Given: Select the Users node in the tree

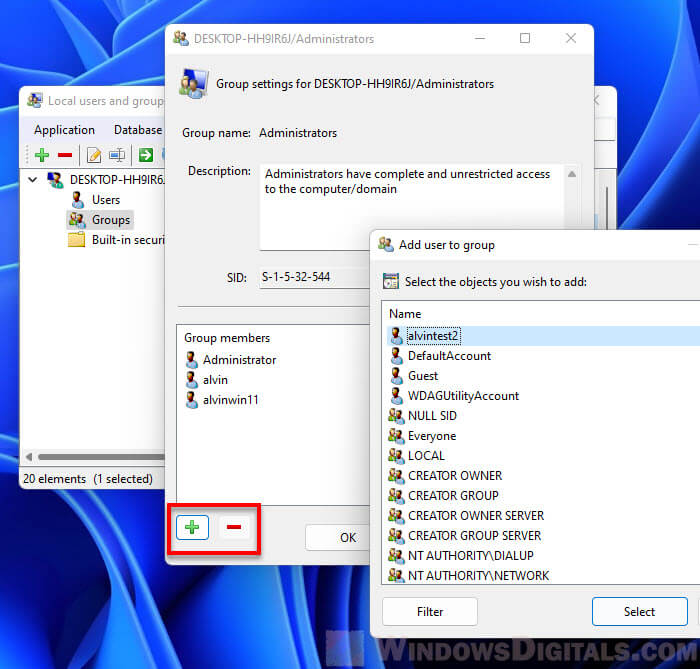Looking at the screenshot, I should [x=105, y=200].
